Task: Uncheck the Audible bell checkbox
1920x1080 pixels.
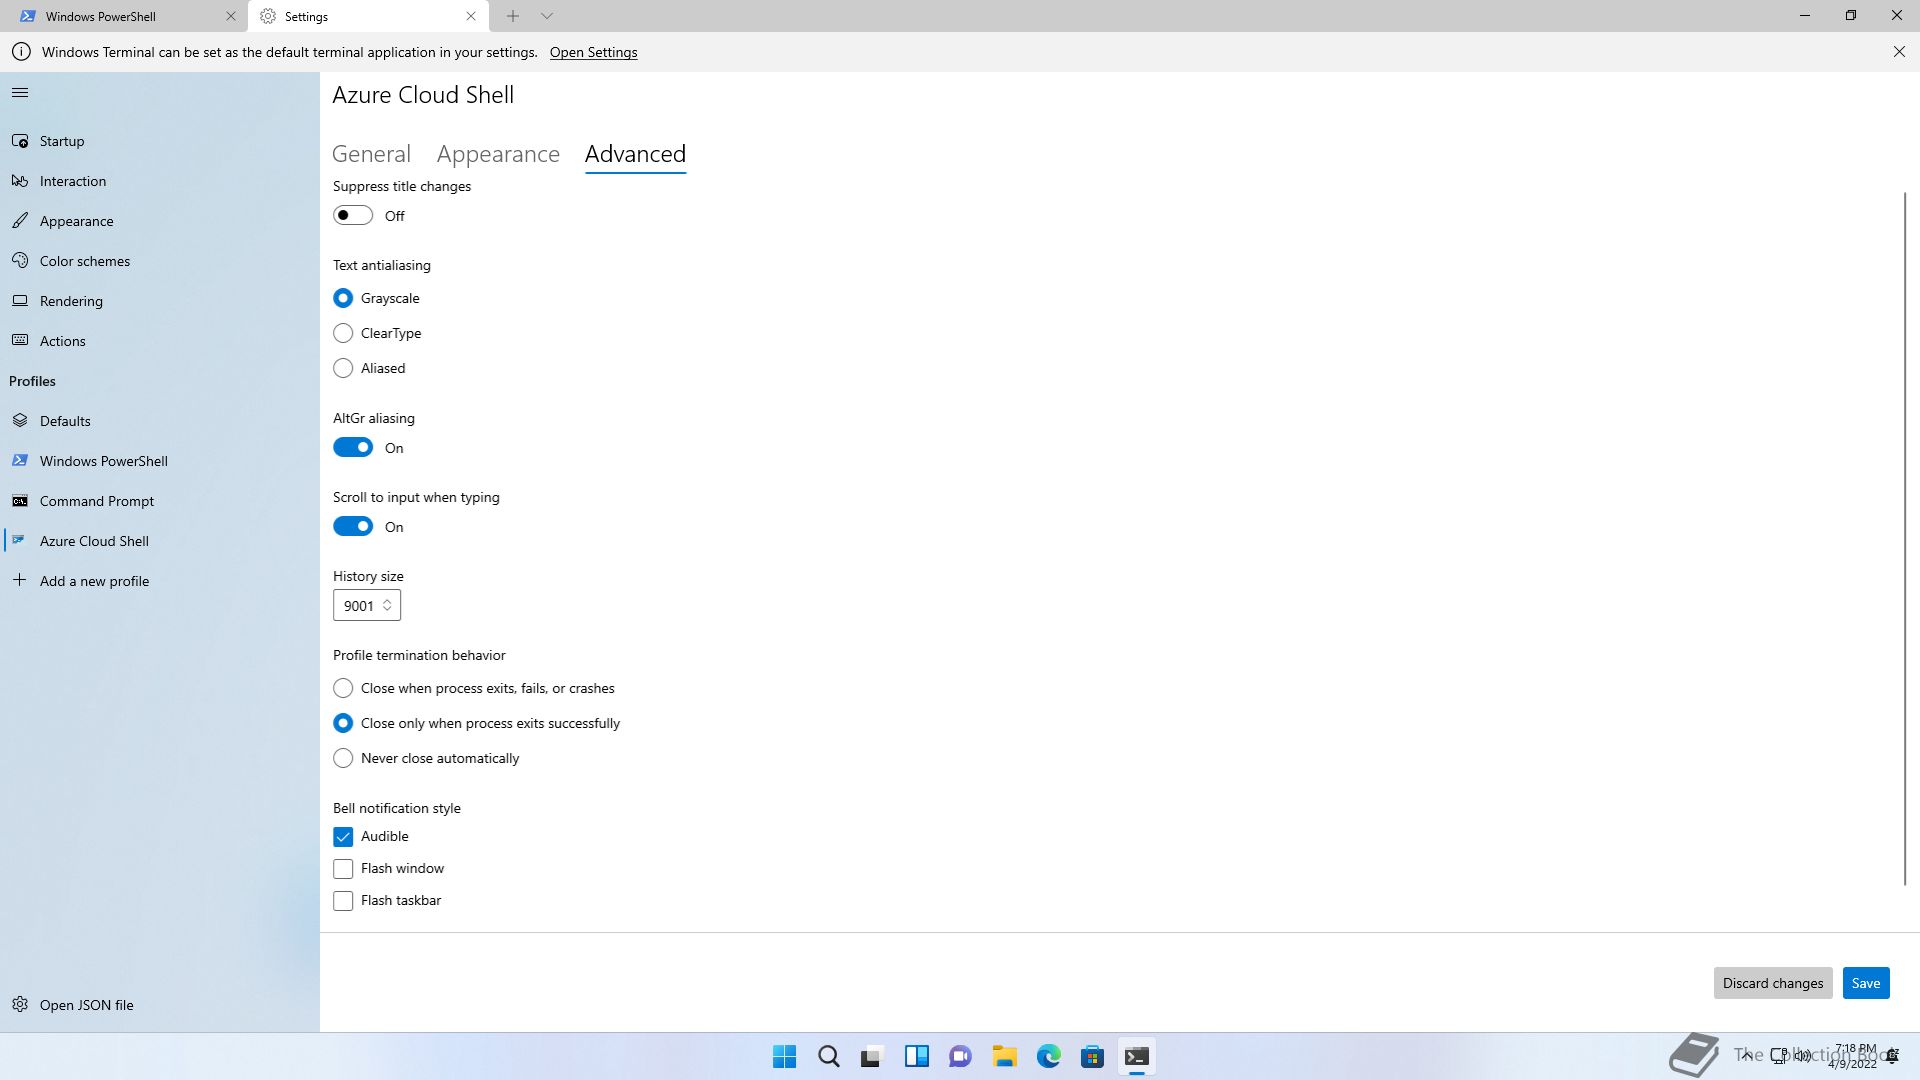Action: tap(343, 837)
